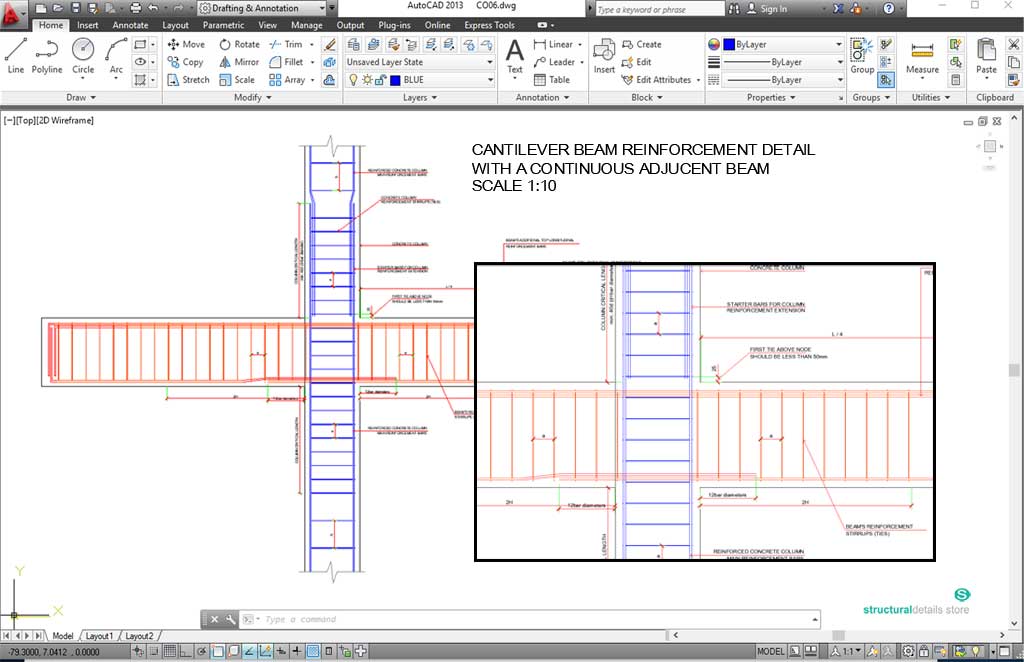Click the Insert block icon
1024x662 pixels.
(604, 56)
